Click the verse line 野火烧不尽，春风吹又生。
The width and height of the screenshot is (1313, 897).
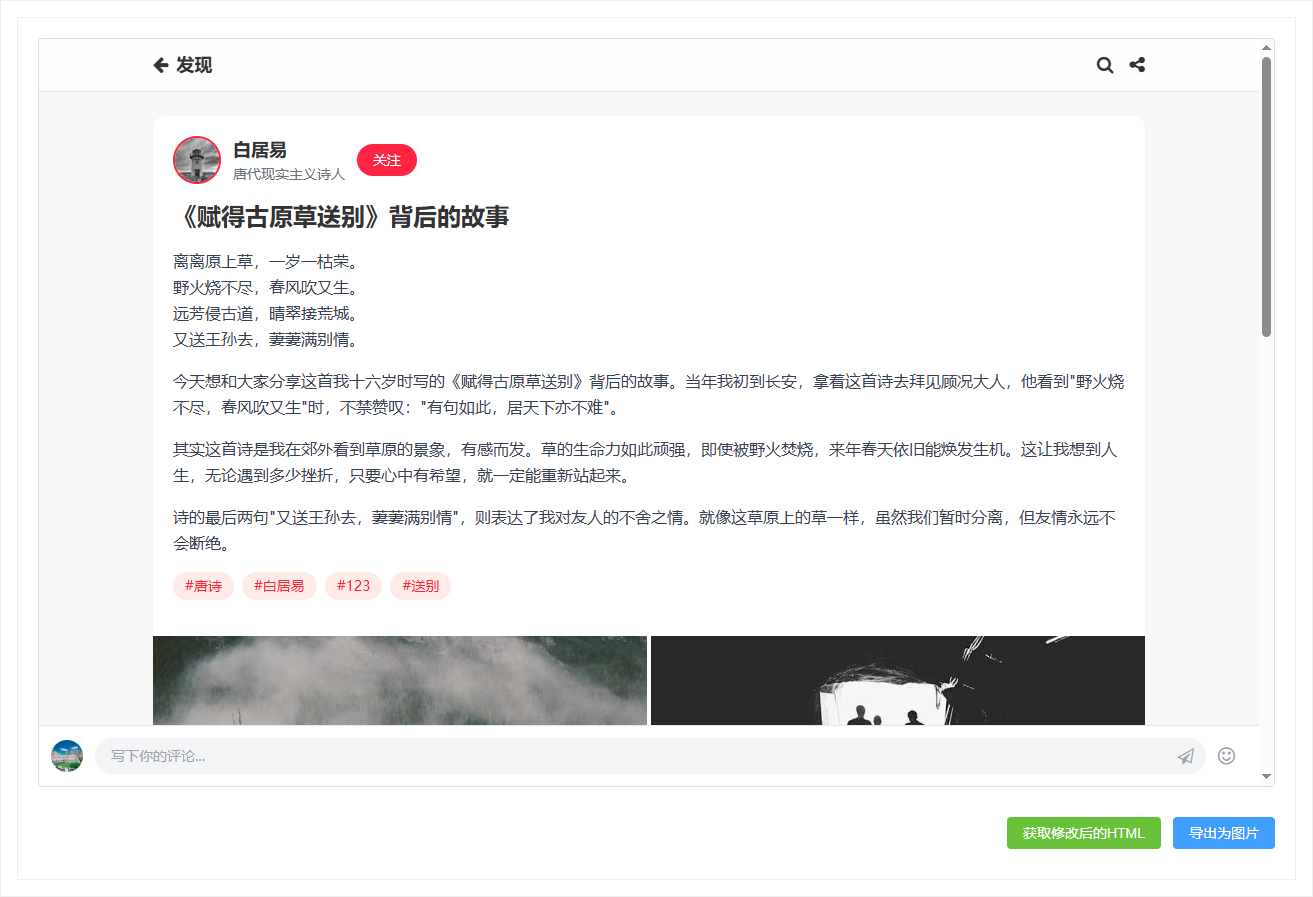(265, 288)
